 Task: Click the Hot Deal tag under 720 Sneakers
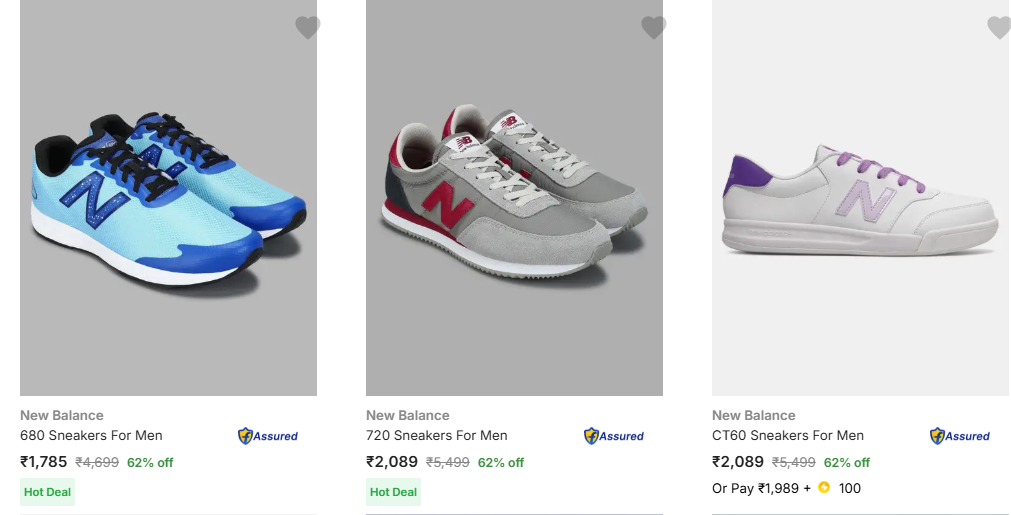point(393,492)
